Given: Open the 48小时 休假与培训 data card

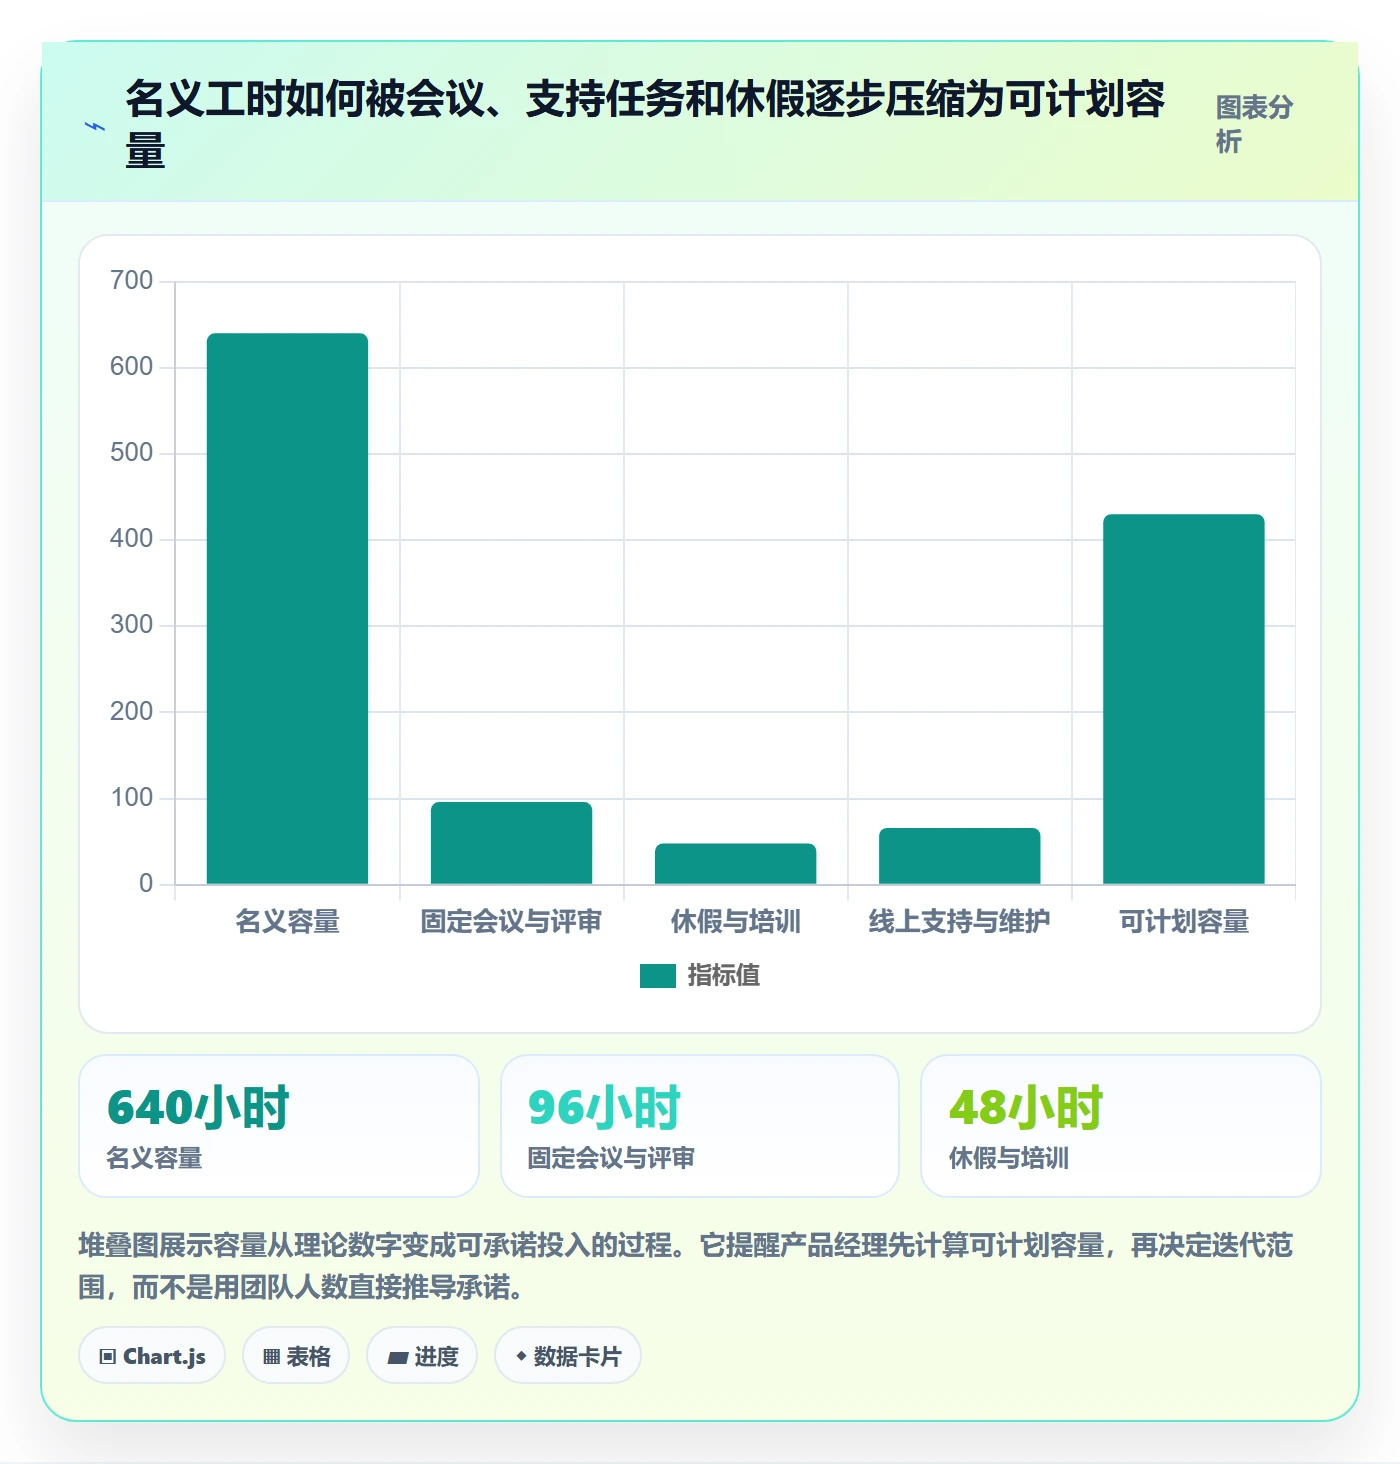Looking at the screenshot, I should pyautogui.click(x=1121, y=1126).
